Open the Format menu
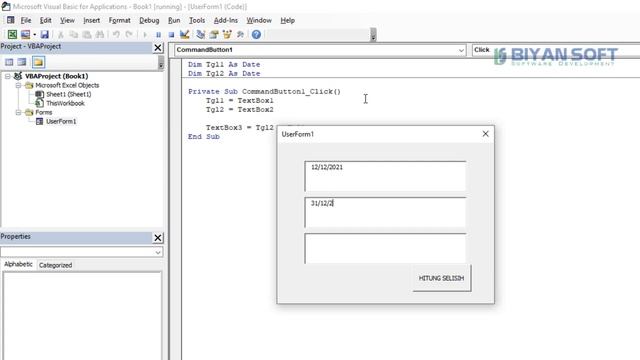This screenshot has width=640, height=360. [x=120, y=20]
